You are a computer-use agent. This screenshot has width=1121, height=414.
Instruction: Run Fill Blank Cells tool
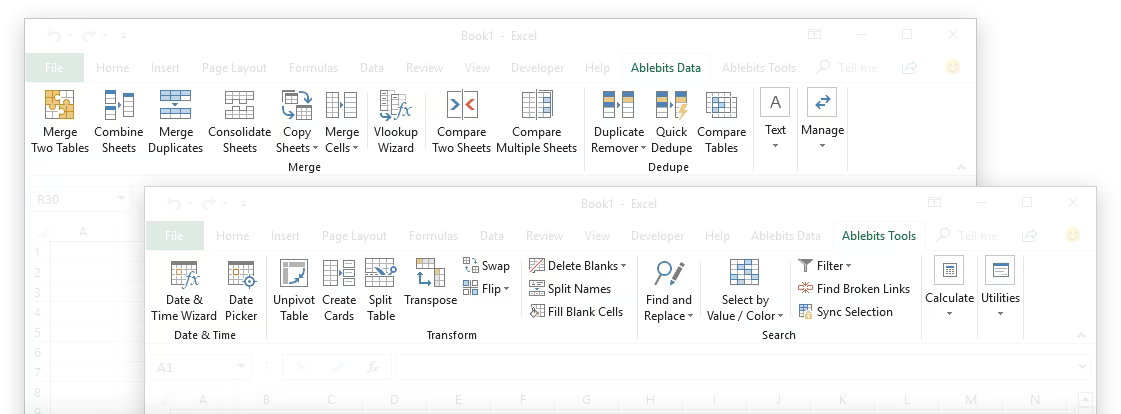point(576,311)
